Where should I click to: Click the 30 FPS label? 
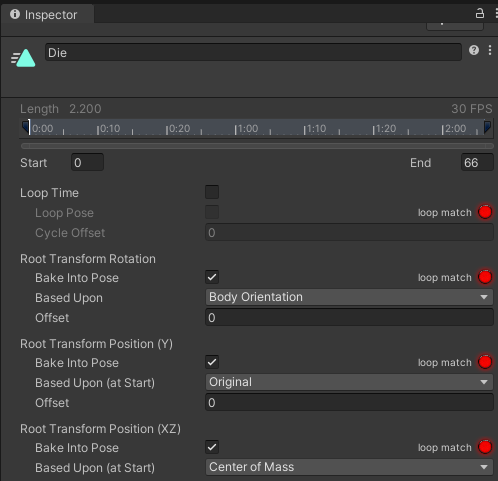[x=472, y=109]
